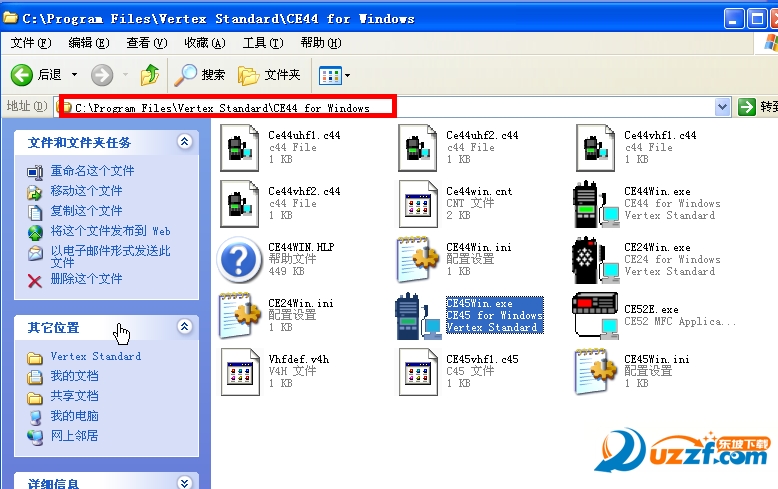Select the CE24Win.ini settings icon
Viewport: 778px width, 489px height.
240,316
